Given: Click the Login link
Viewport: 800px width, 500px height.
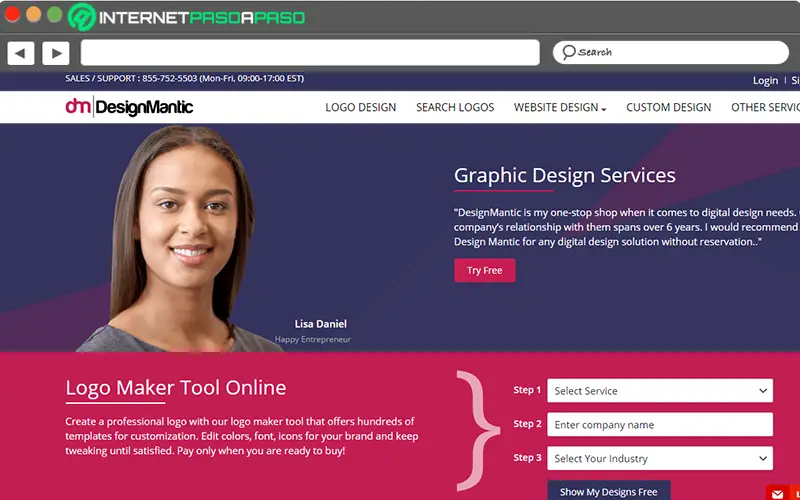Looking at the screenshot, I should coord(765,81).
